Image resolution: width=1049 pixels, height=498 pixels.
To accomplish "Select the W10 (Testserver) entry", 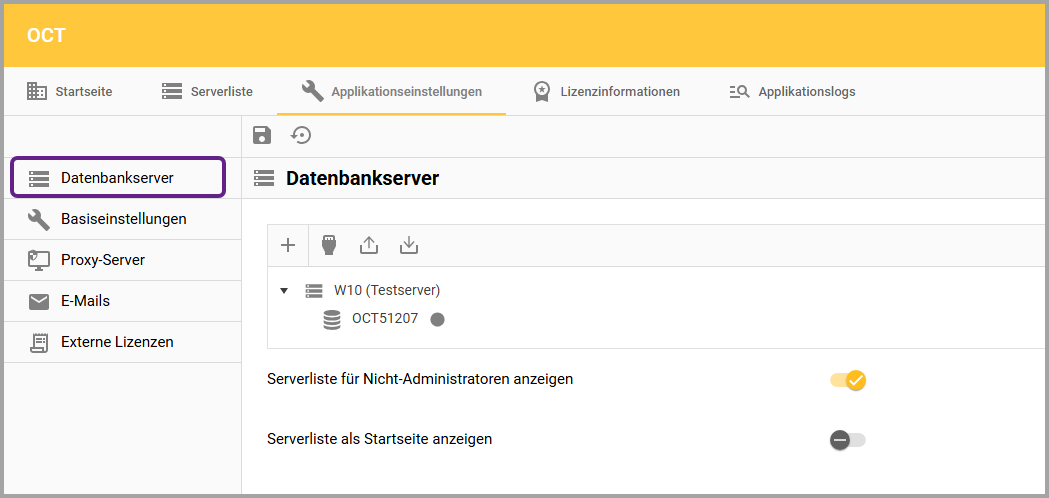I will (386, 291).
